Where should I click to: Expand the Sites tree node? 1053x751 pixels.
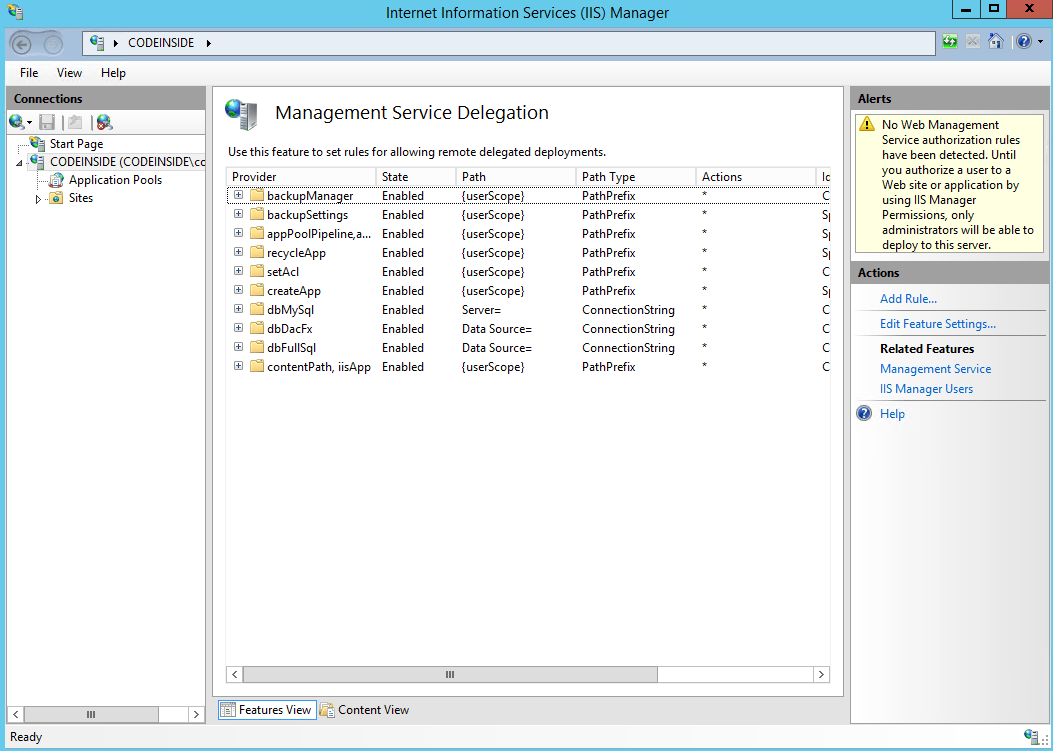pos(38,199)
